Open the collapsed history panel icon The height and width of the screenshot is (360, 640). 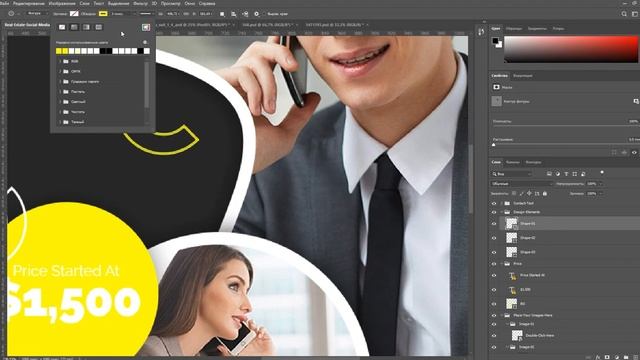point(481,31)
